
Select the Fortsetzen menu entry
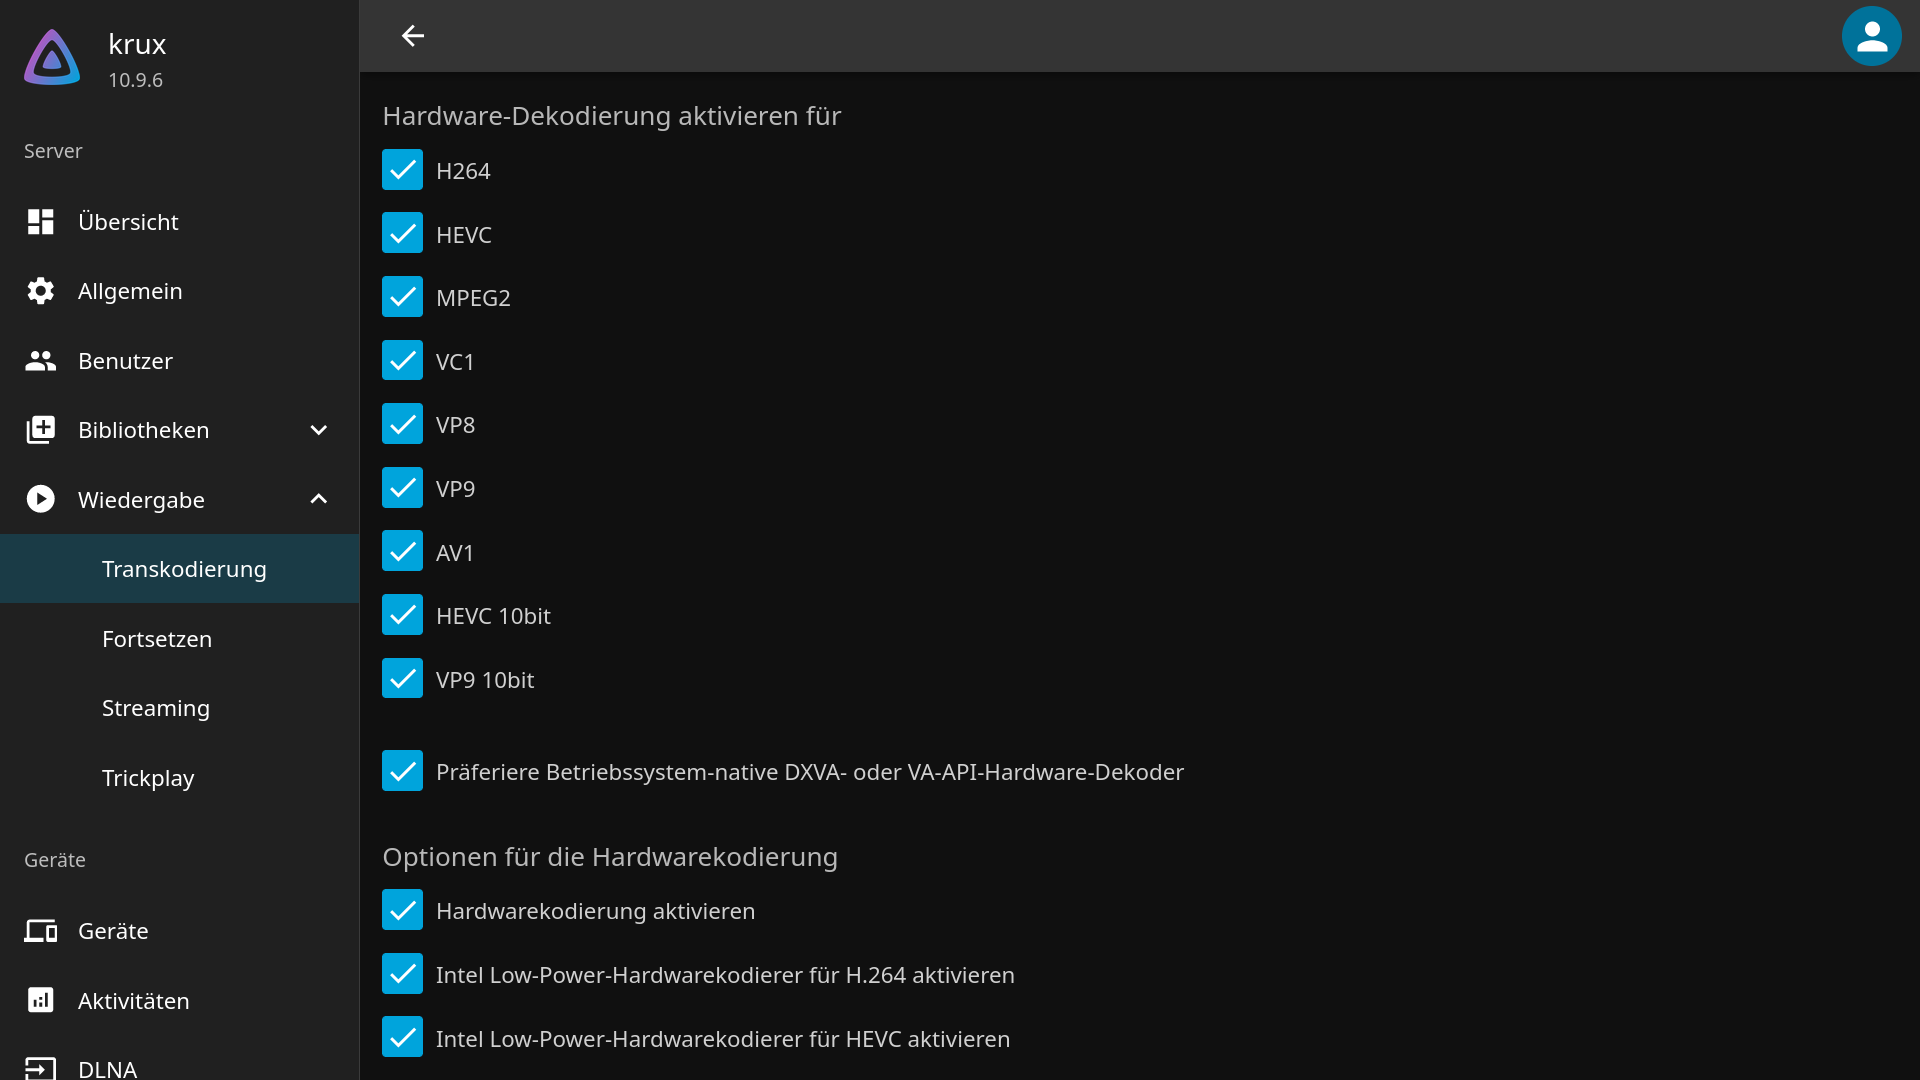coord(157,638)
